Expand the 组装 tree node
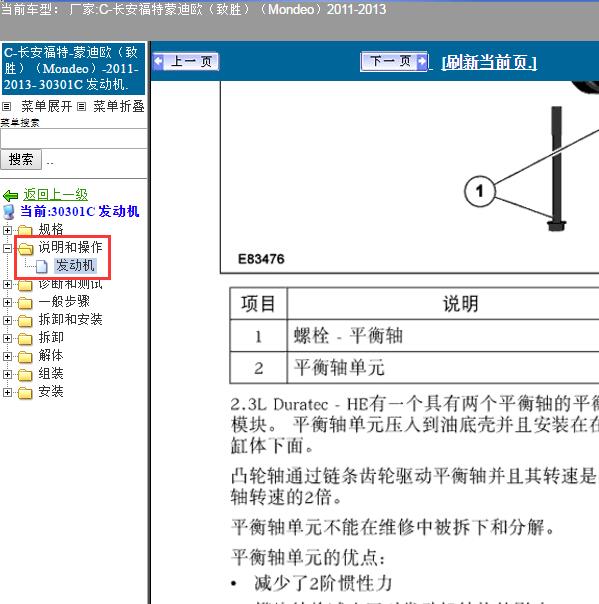Viewport: 599px width, 604px height. pyautogui.click(x=7, y=374)
